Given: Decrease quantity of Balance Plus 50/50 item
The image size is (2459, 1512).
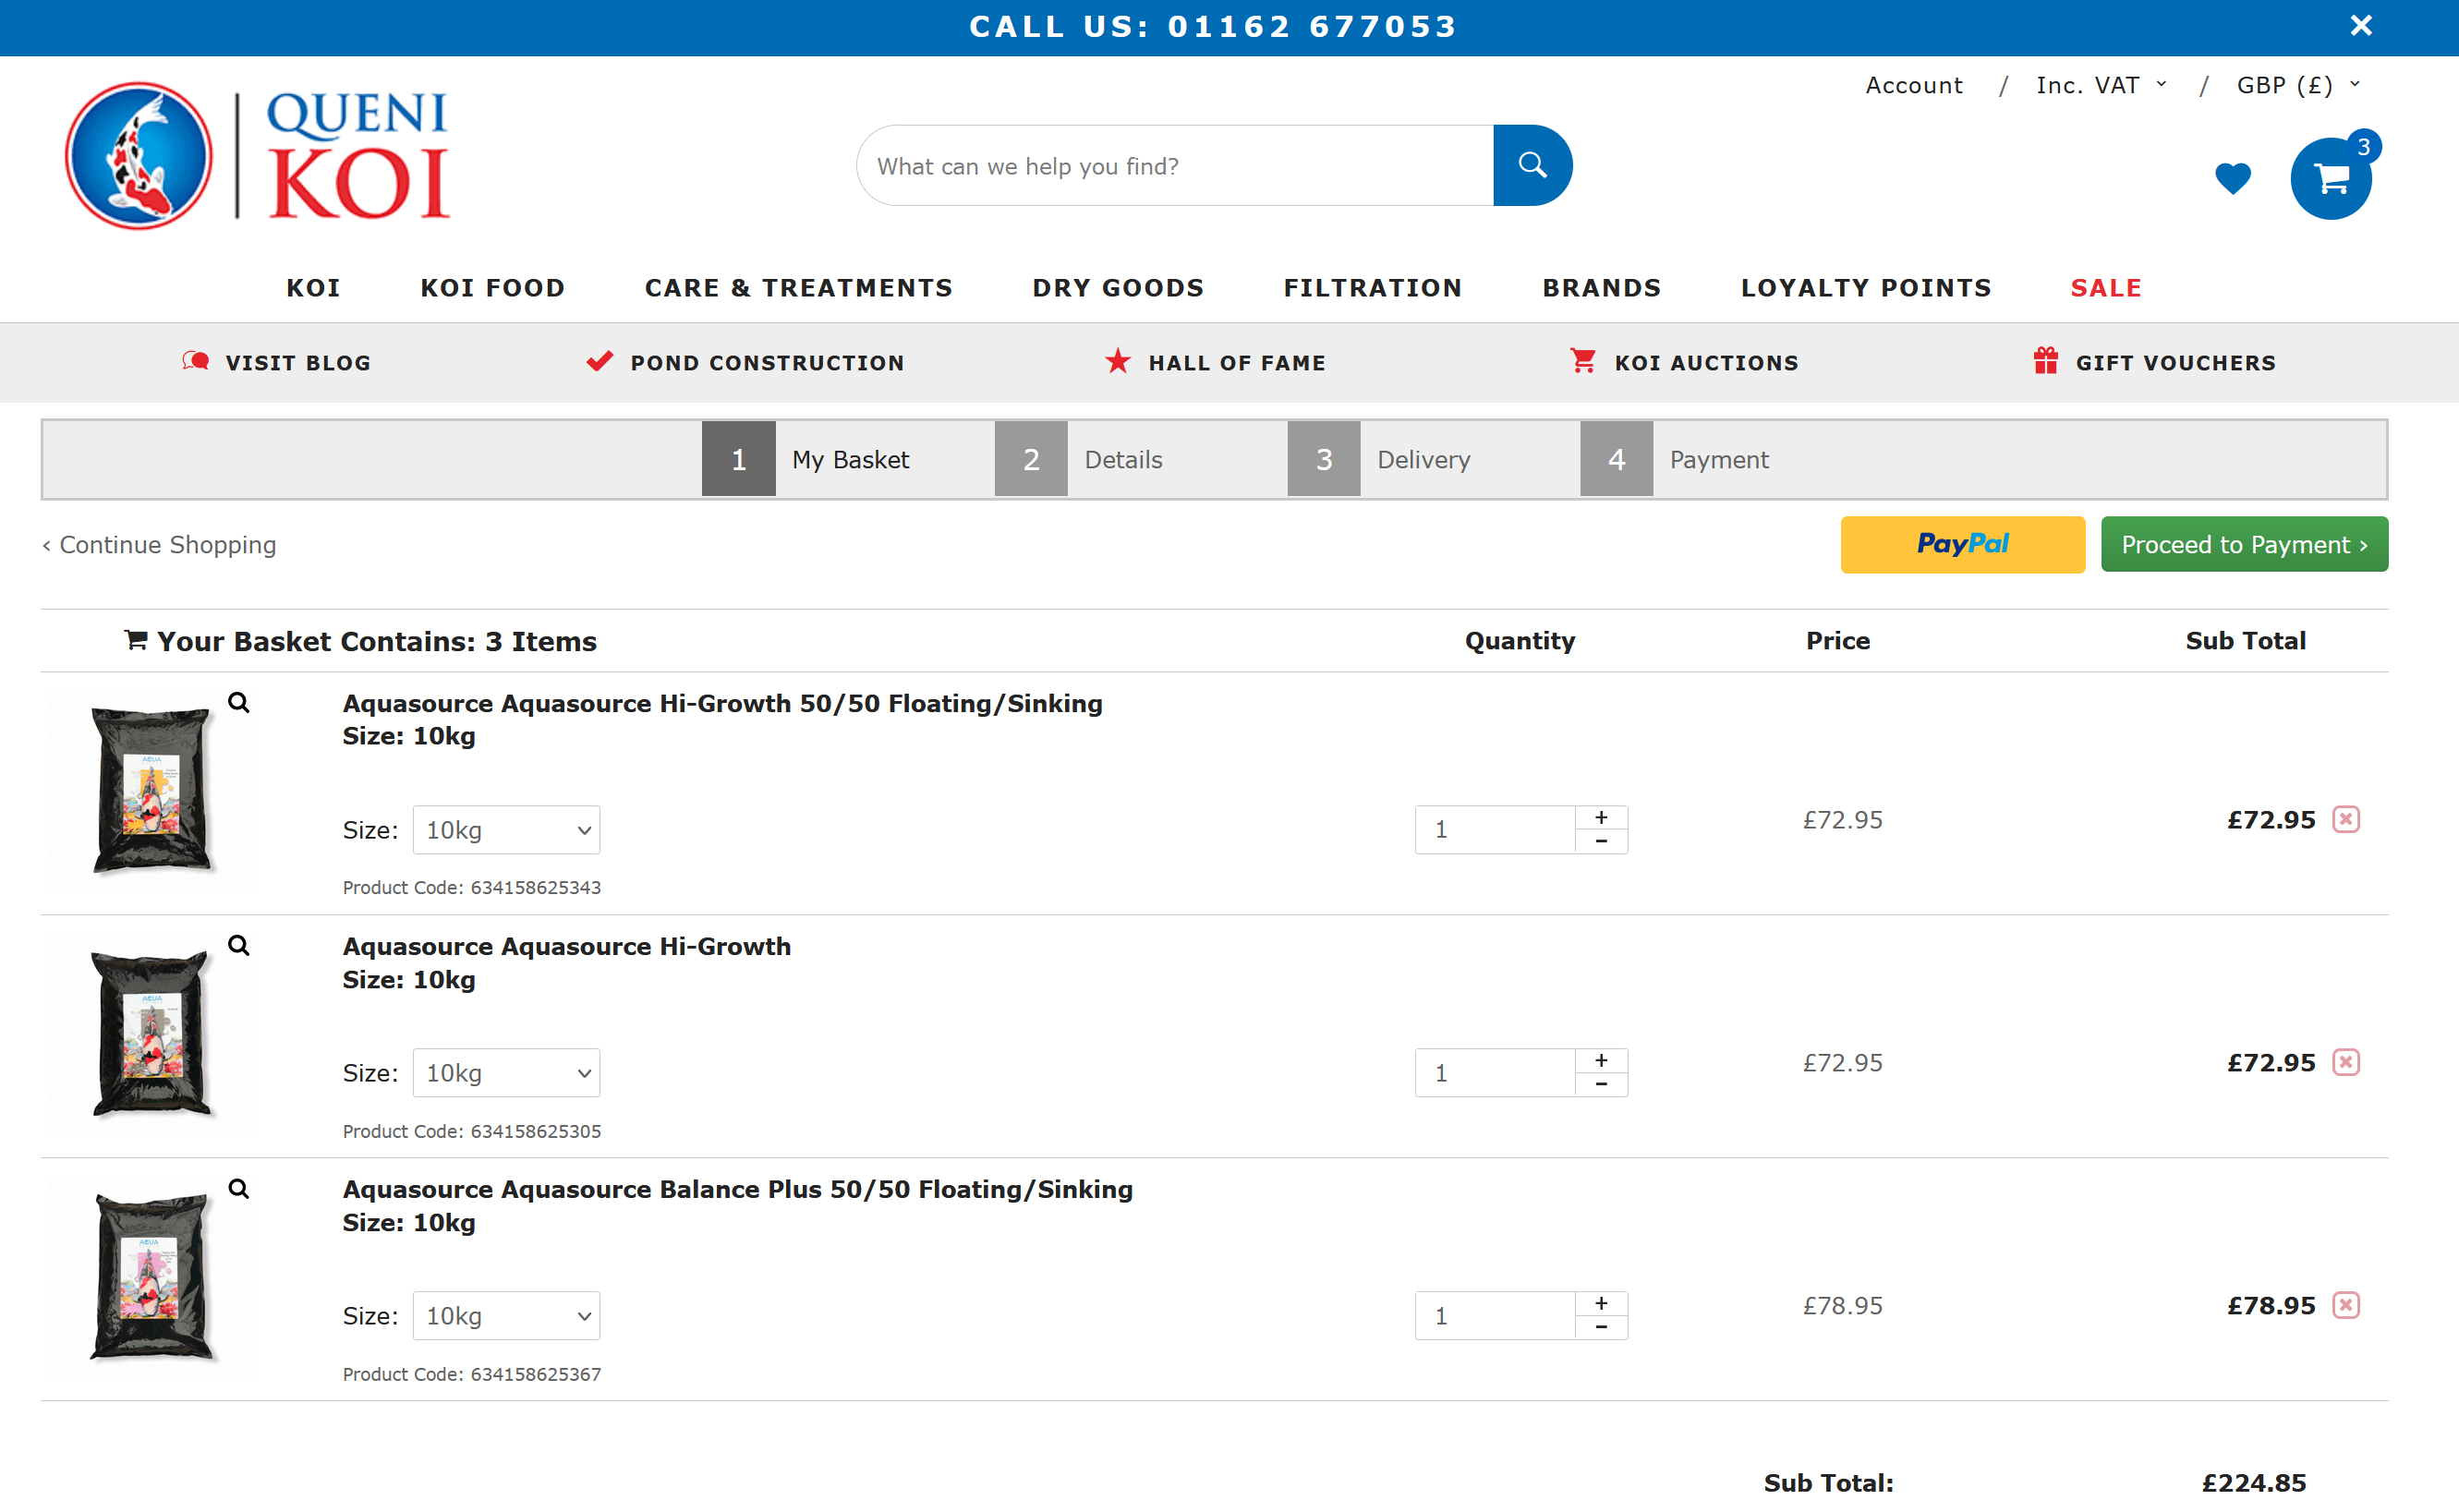Looking at the screenshot, I should pos(1601,1327).
